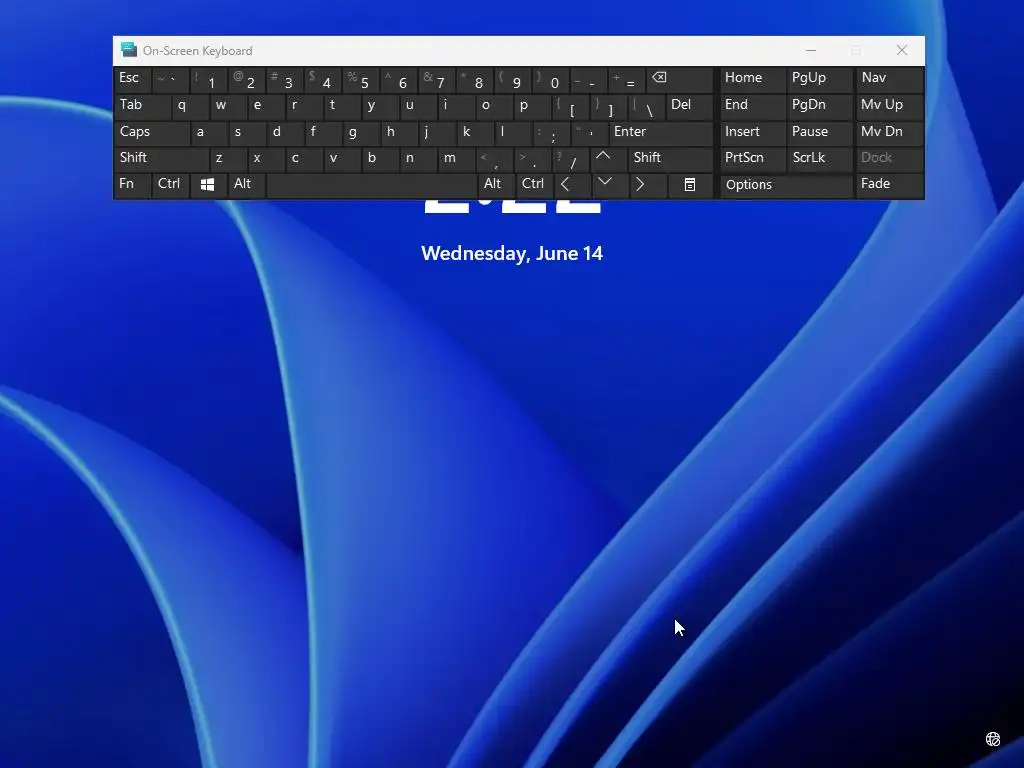Screen dimensions: 1024x768
Task: Click the Home key
Action: coord(752,80)
